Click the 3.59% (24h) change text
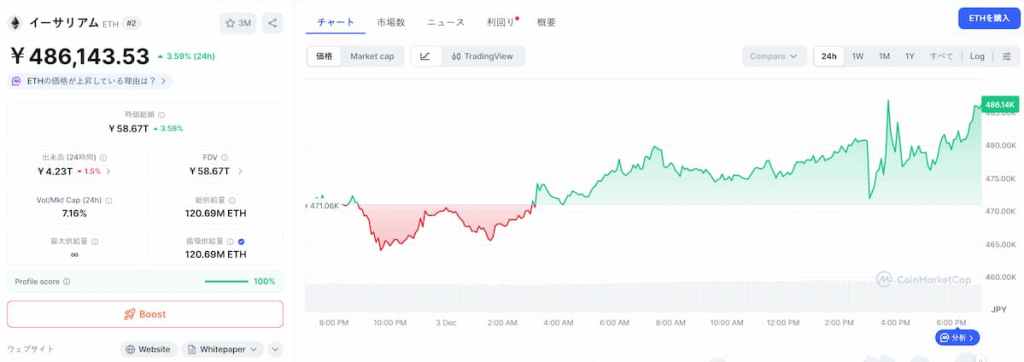The width and height of the screenshot is (1024, 362). [x=186, y=56]
